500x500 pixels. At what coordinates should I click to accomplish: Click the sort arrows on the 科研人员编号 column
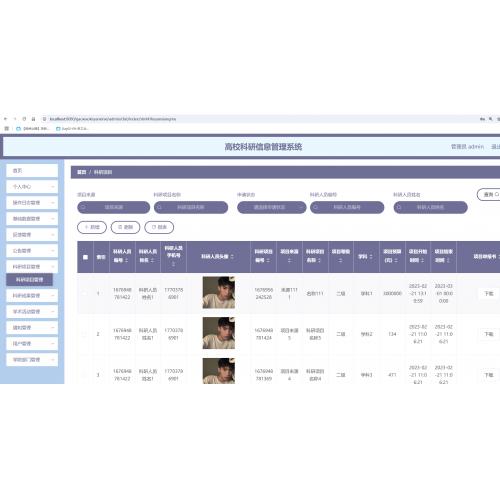(126, 260)
